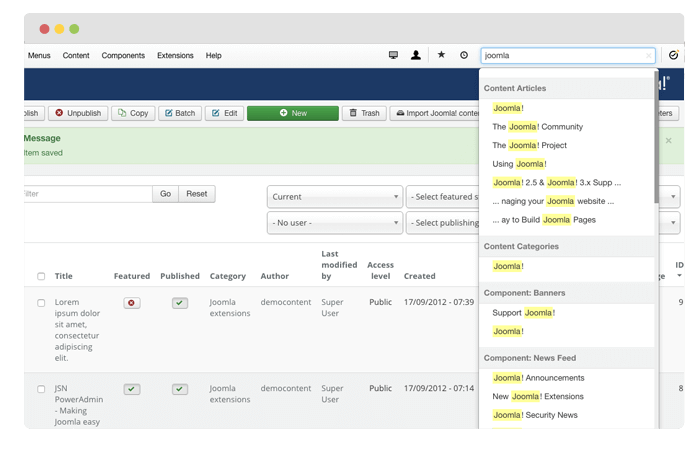Sort table by Published column
This screenshot has height=450, width=700.
tap(180, 276)
